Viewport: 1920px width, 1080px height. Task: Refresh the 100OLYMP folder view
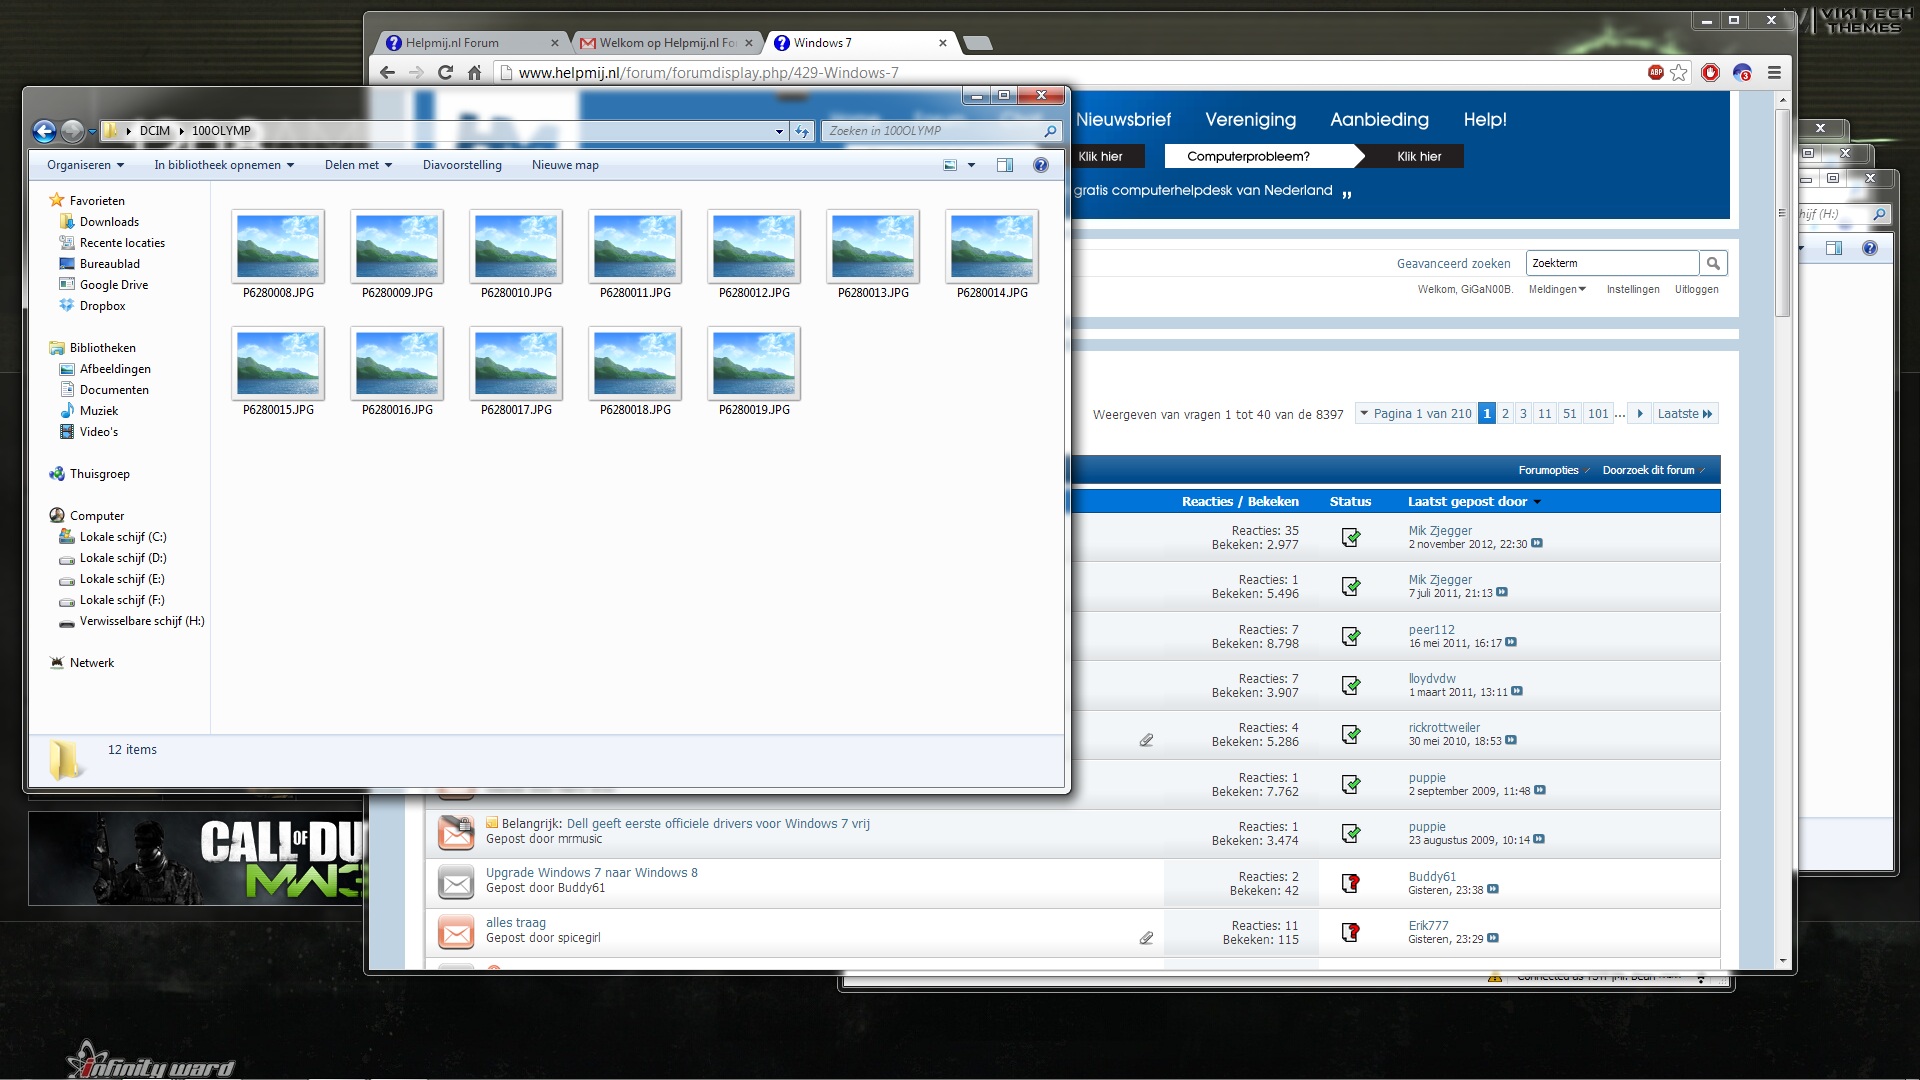[x=802, y=131]
